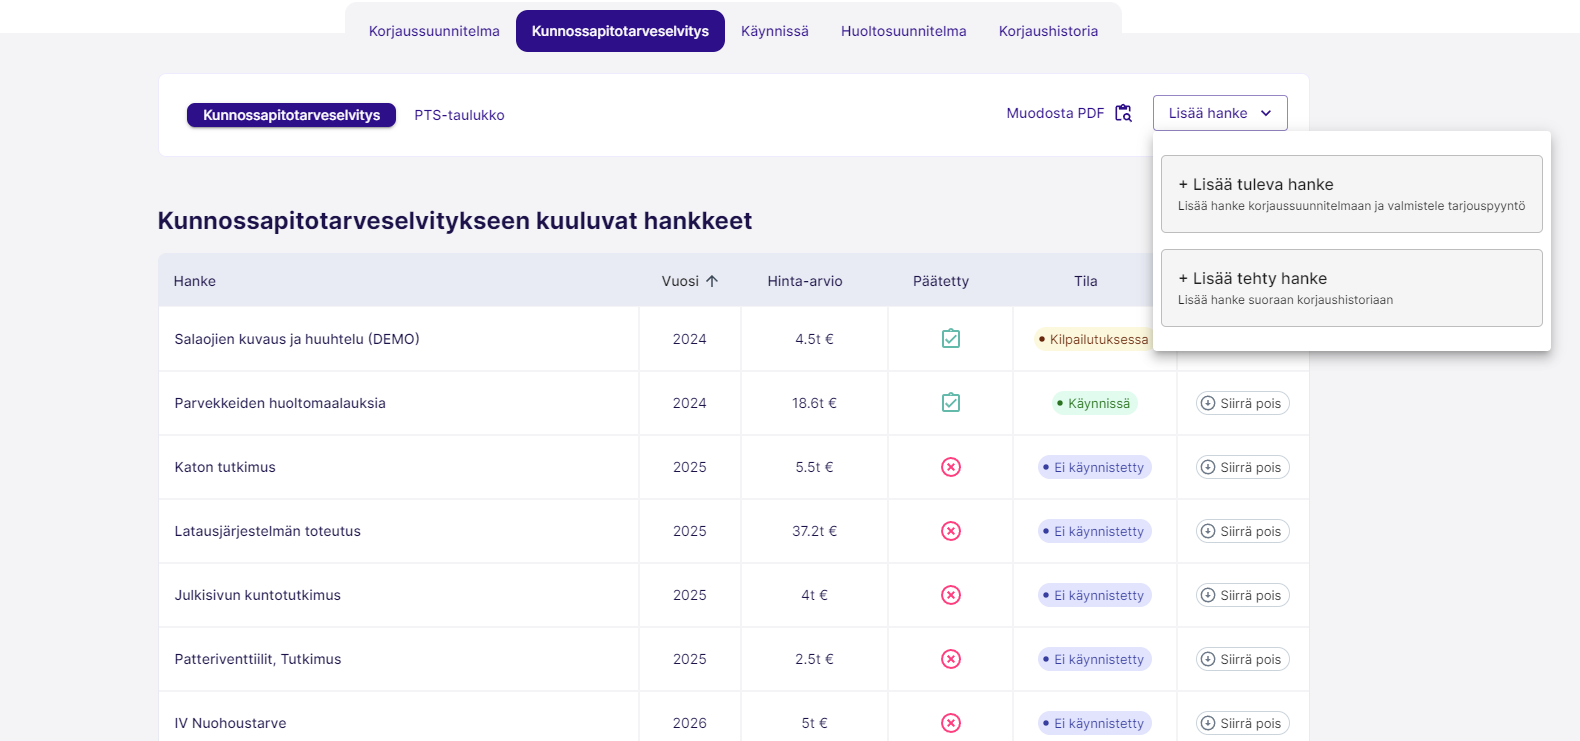Switch to PTS-taulukko view
This screenshot has height=741, width=1580.
point(459,115)
